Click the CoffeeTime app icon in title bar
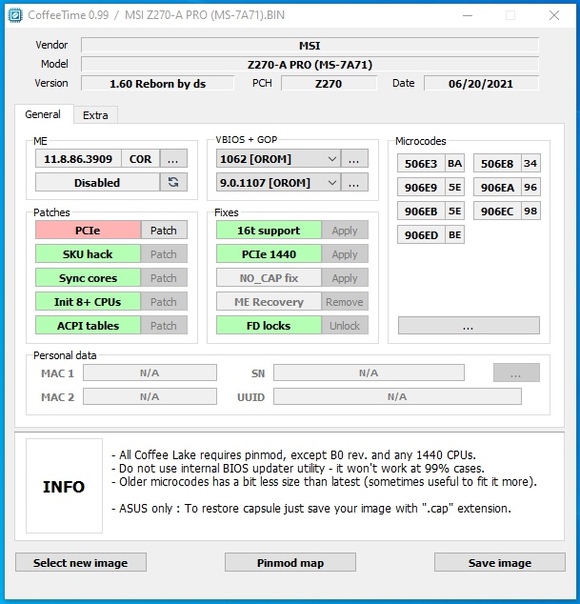This screenshot has height=604, width=580. [x=15, y=15]
